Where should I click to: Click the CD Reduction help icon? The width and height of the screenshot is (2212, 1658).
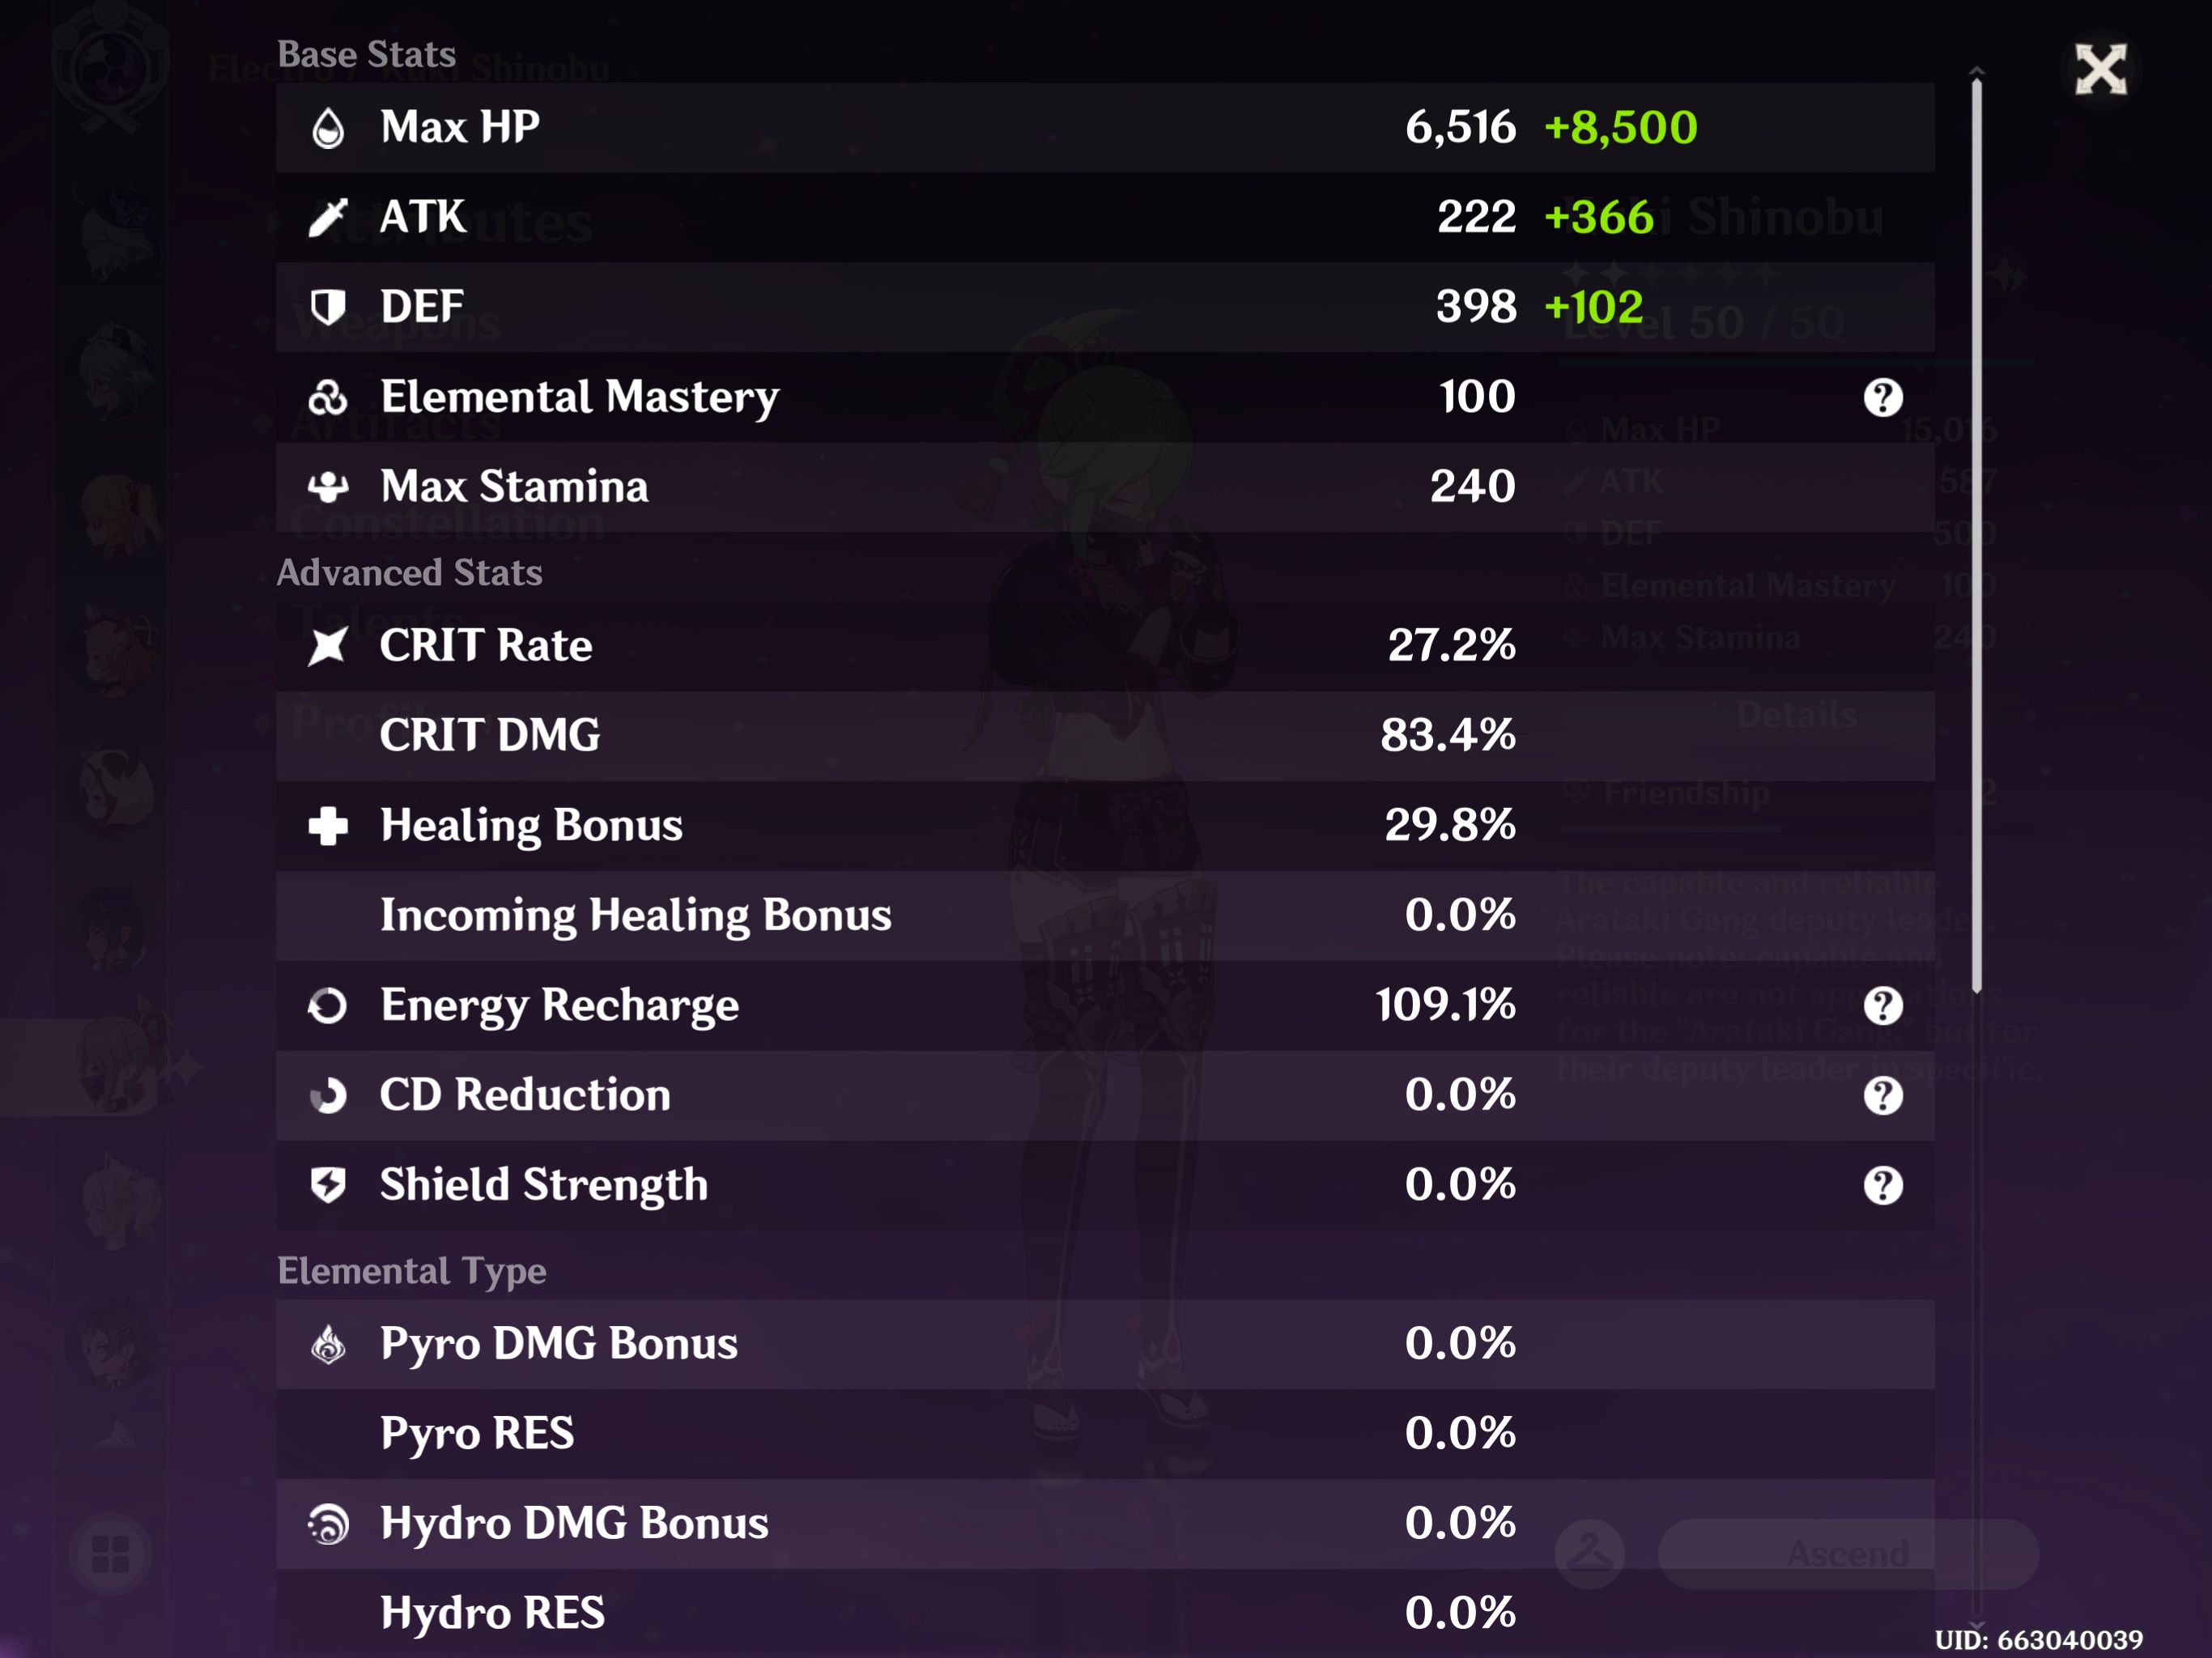click(1882, 1095)
